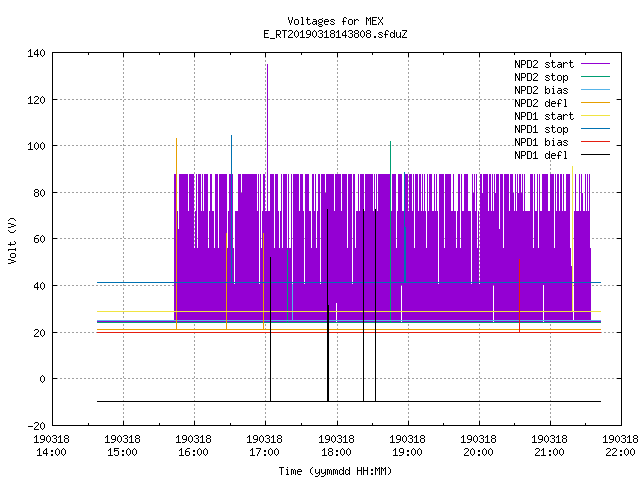Click the 'NPD1 bias' legend label
The image size is (640, 480).
pyautogui.click(x=541, y=142)
